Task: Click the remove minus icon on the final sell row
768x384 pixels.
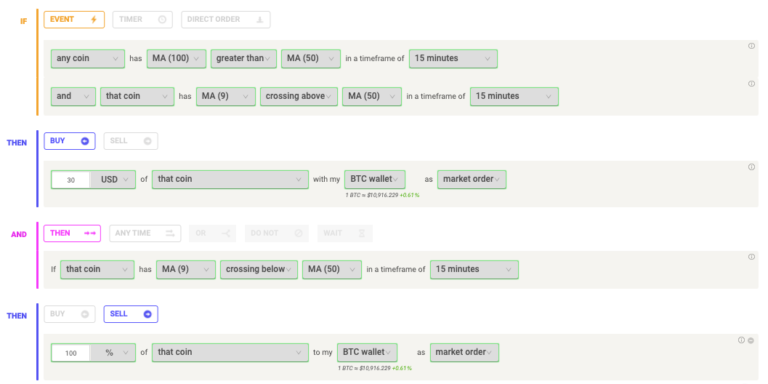Action: coord(750,340)
